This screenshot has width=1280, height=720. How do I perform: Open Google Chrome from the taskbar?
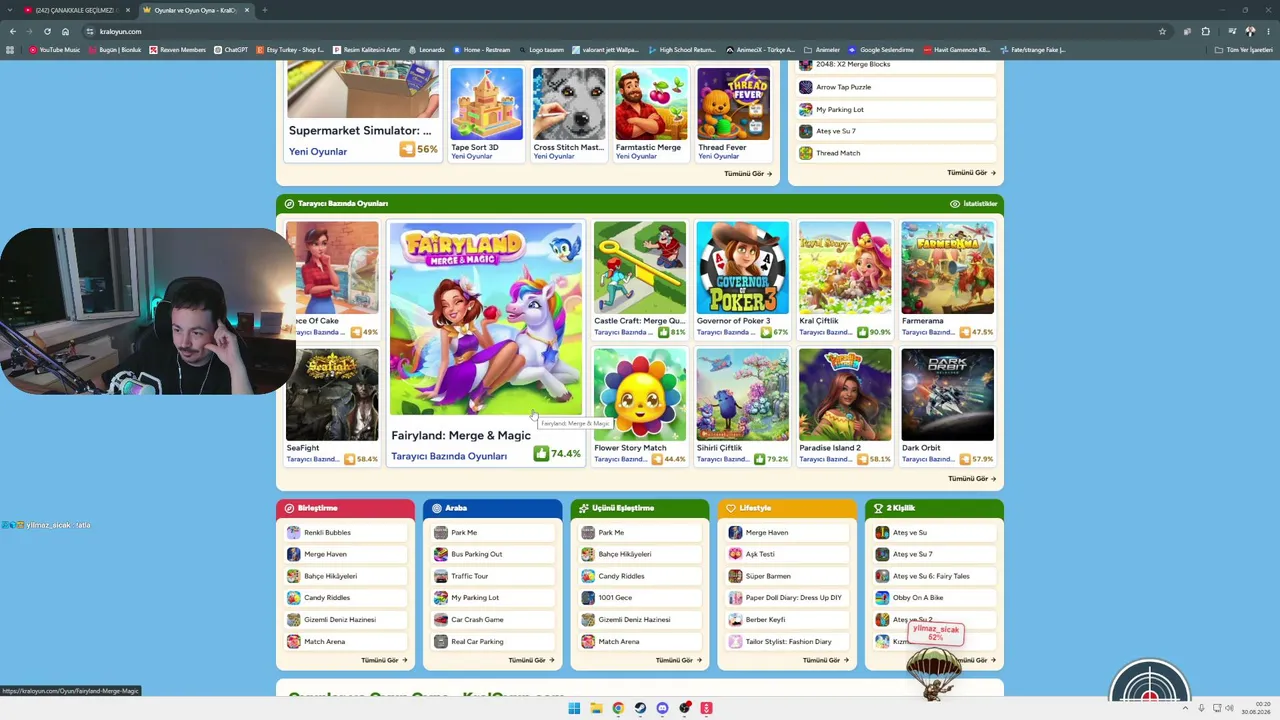click(618, 708)
